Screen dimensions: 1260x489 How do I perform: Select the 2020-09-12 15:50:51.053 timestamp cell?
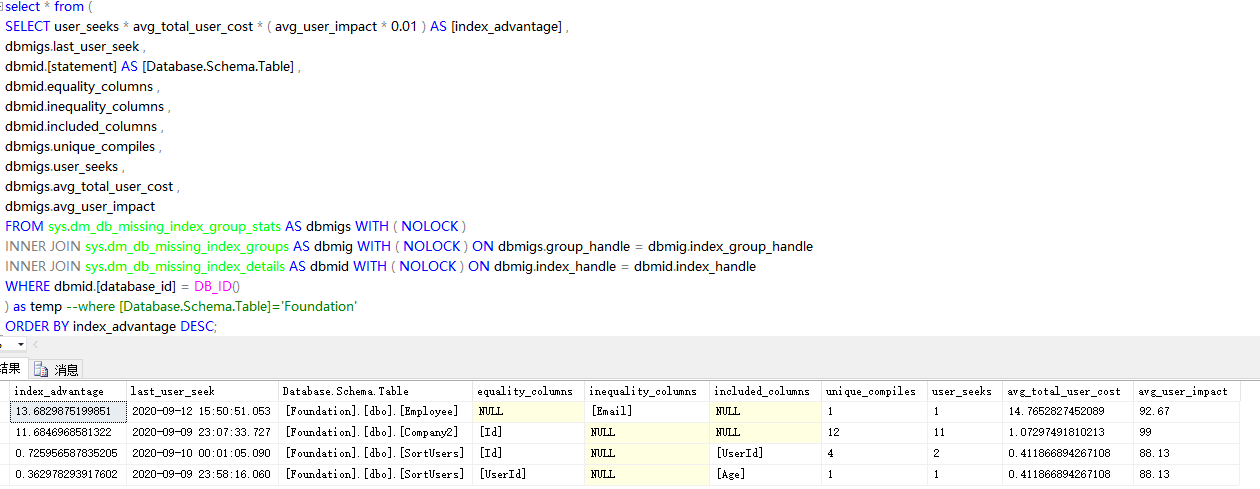pyautogui.click(x=202, y=411)
